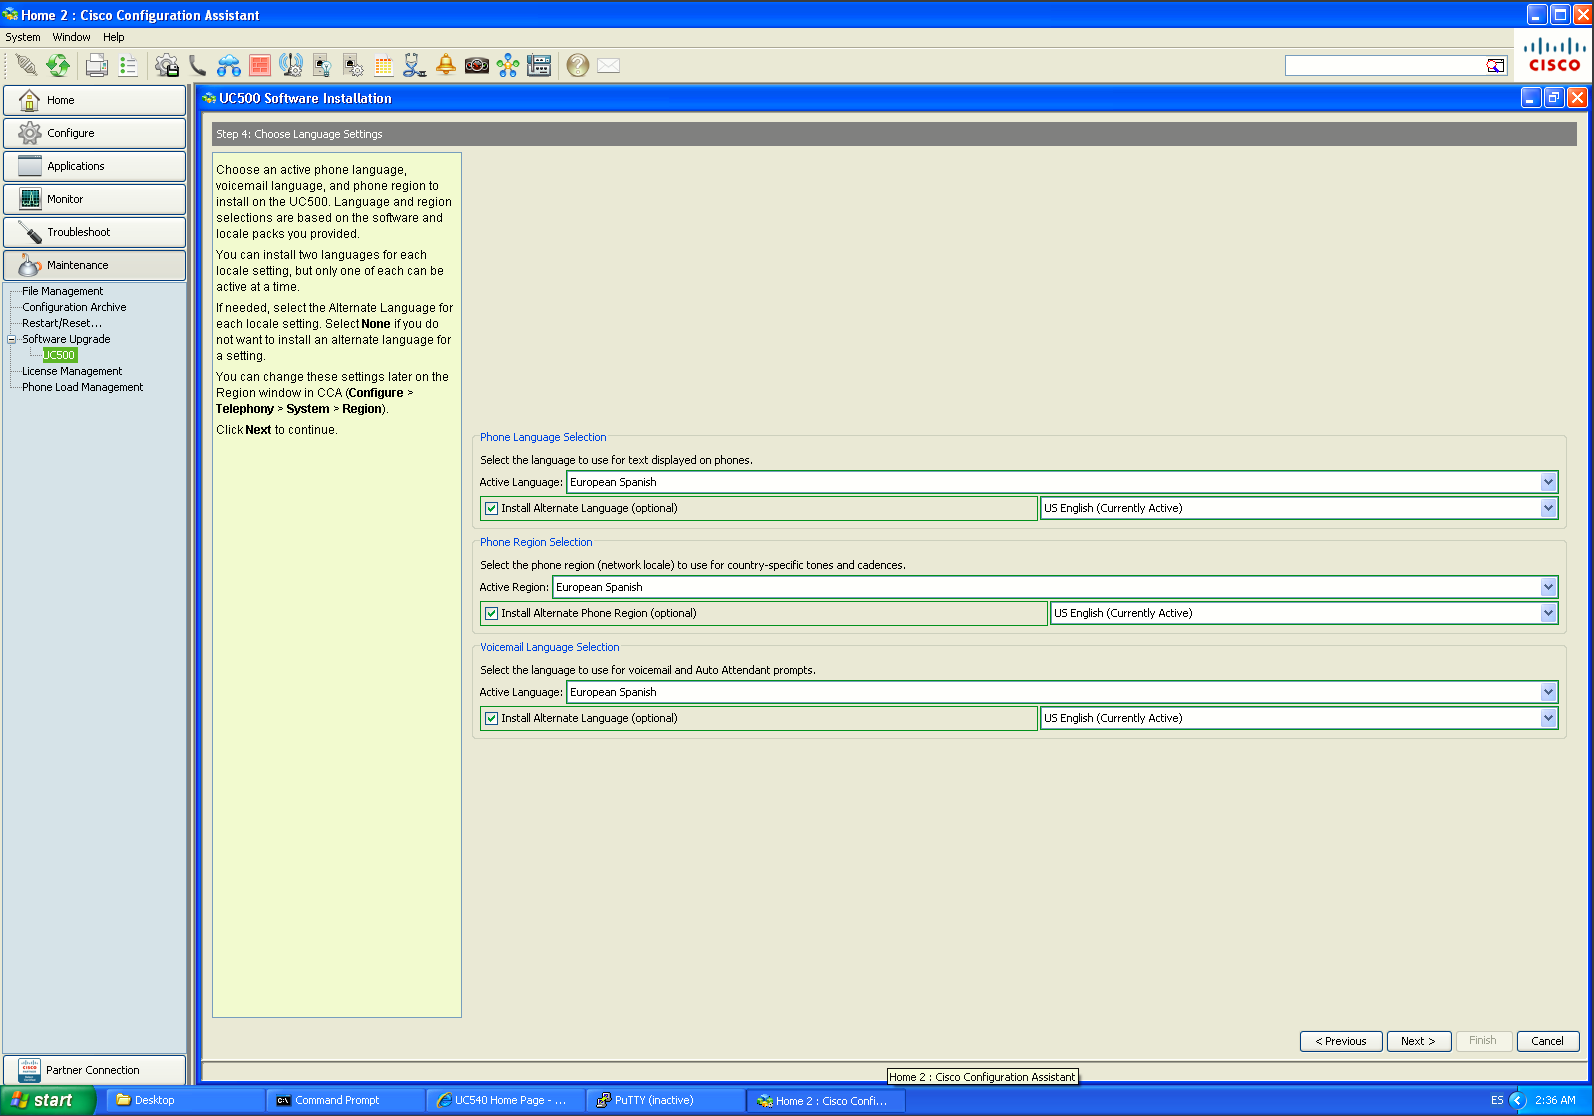Click the Cancel button
The image size is (1594, 1116).
[x=1548, y=1041]
